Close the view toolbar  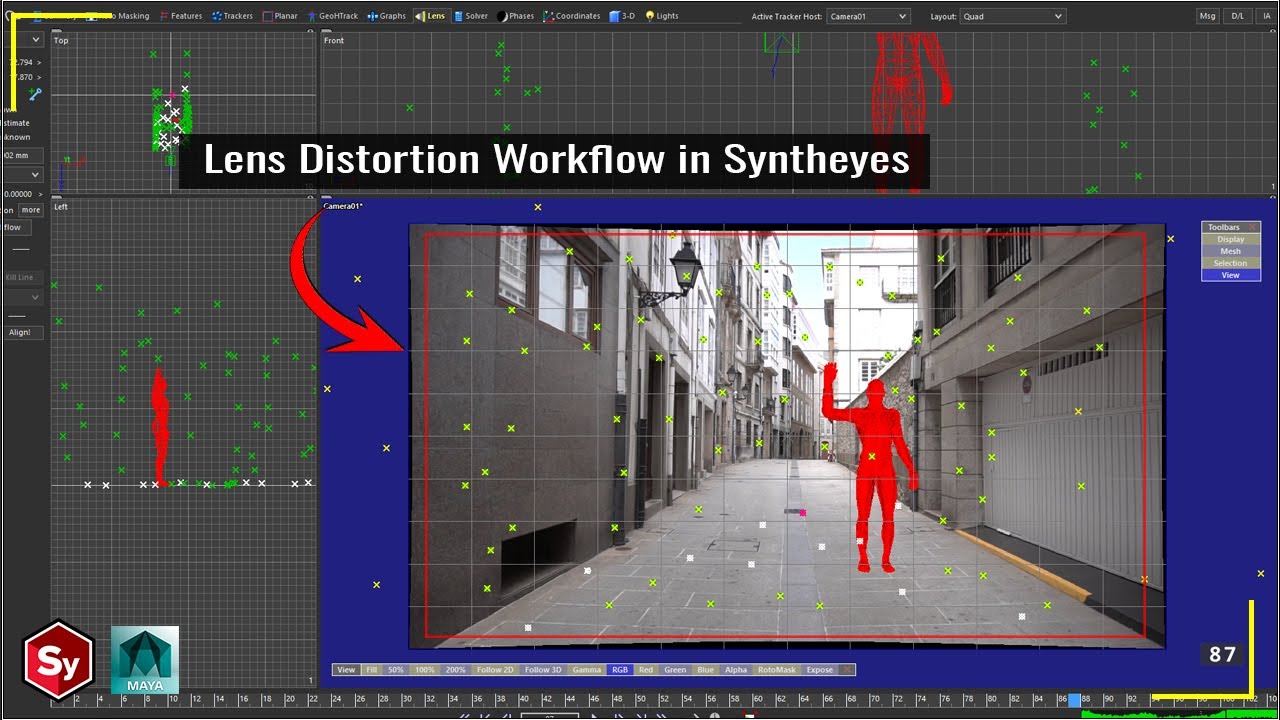click(x=847, y=670)
